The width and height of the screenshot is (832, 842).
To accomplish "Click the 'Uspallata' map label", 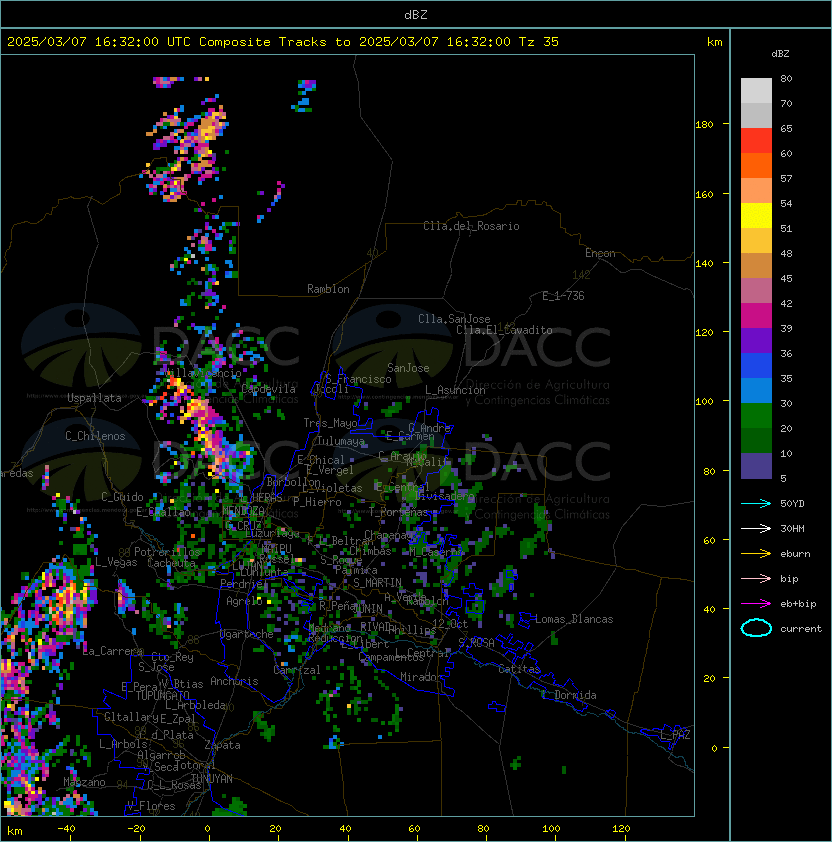I will [95, 398].
